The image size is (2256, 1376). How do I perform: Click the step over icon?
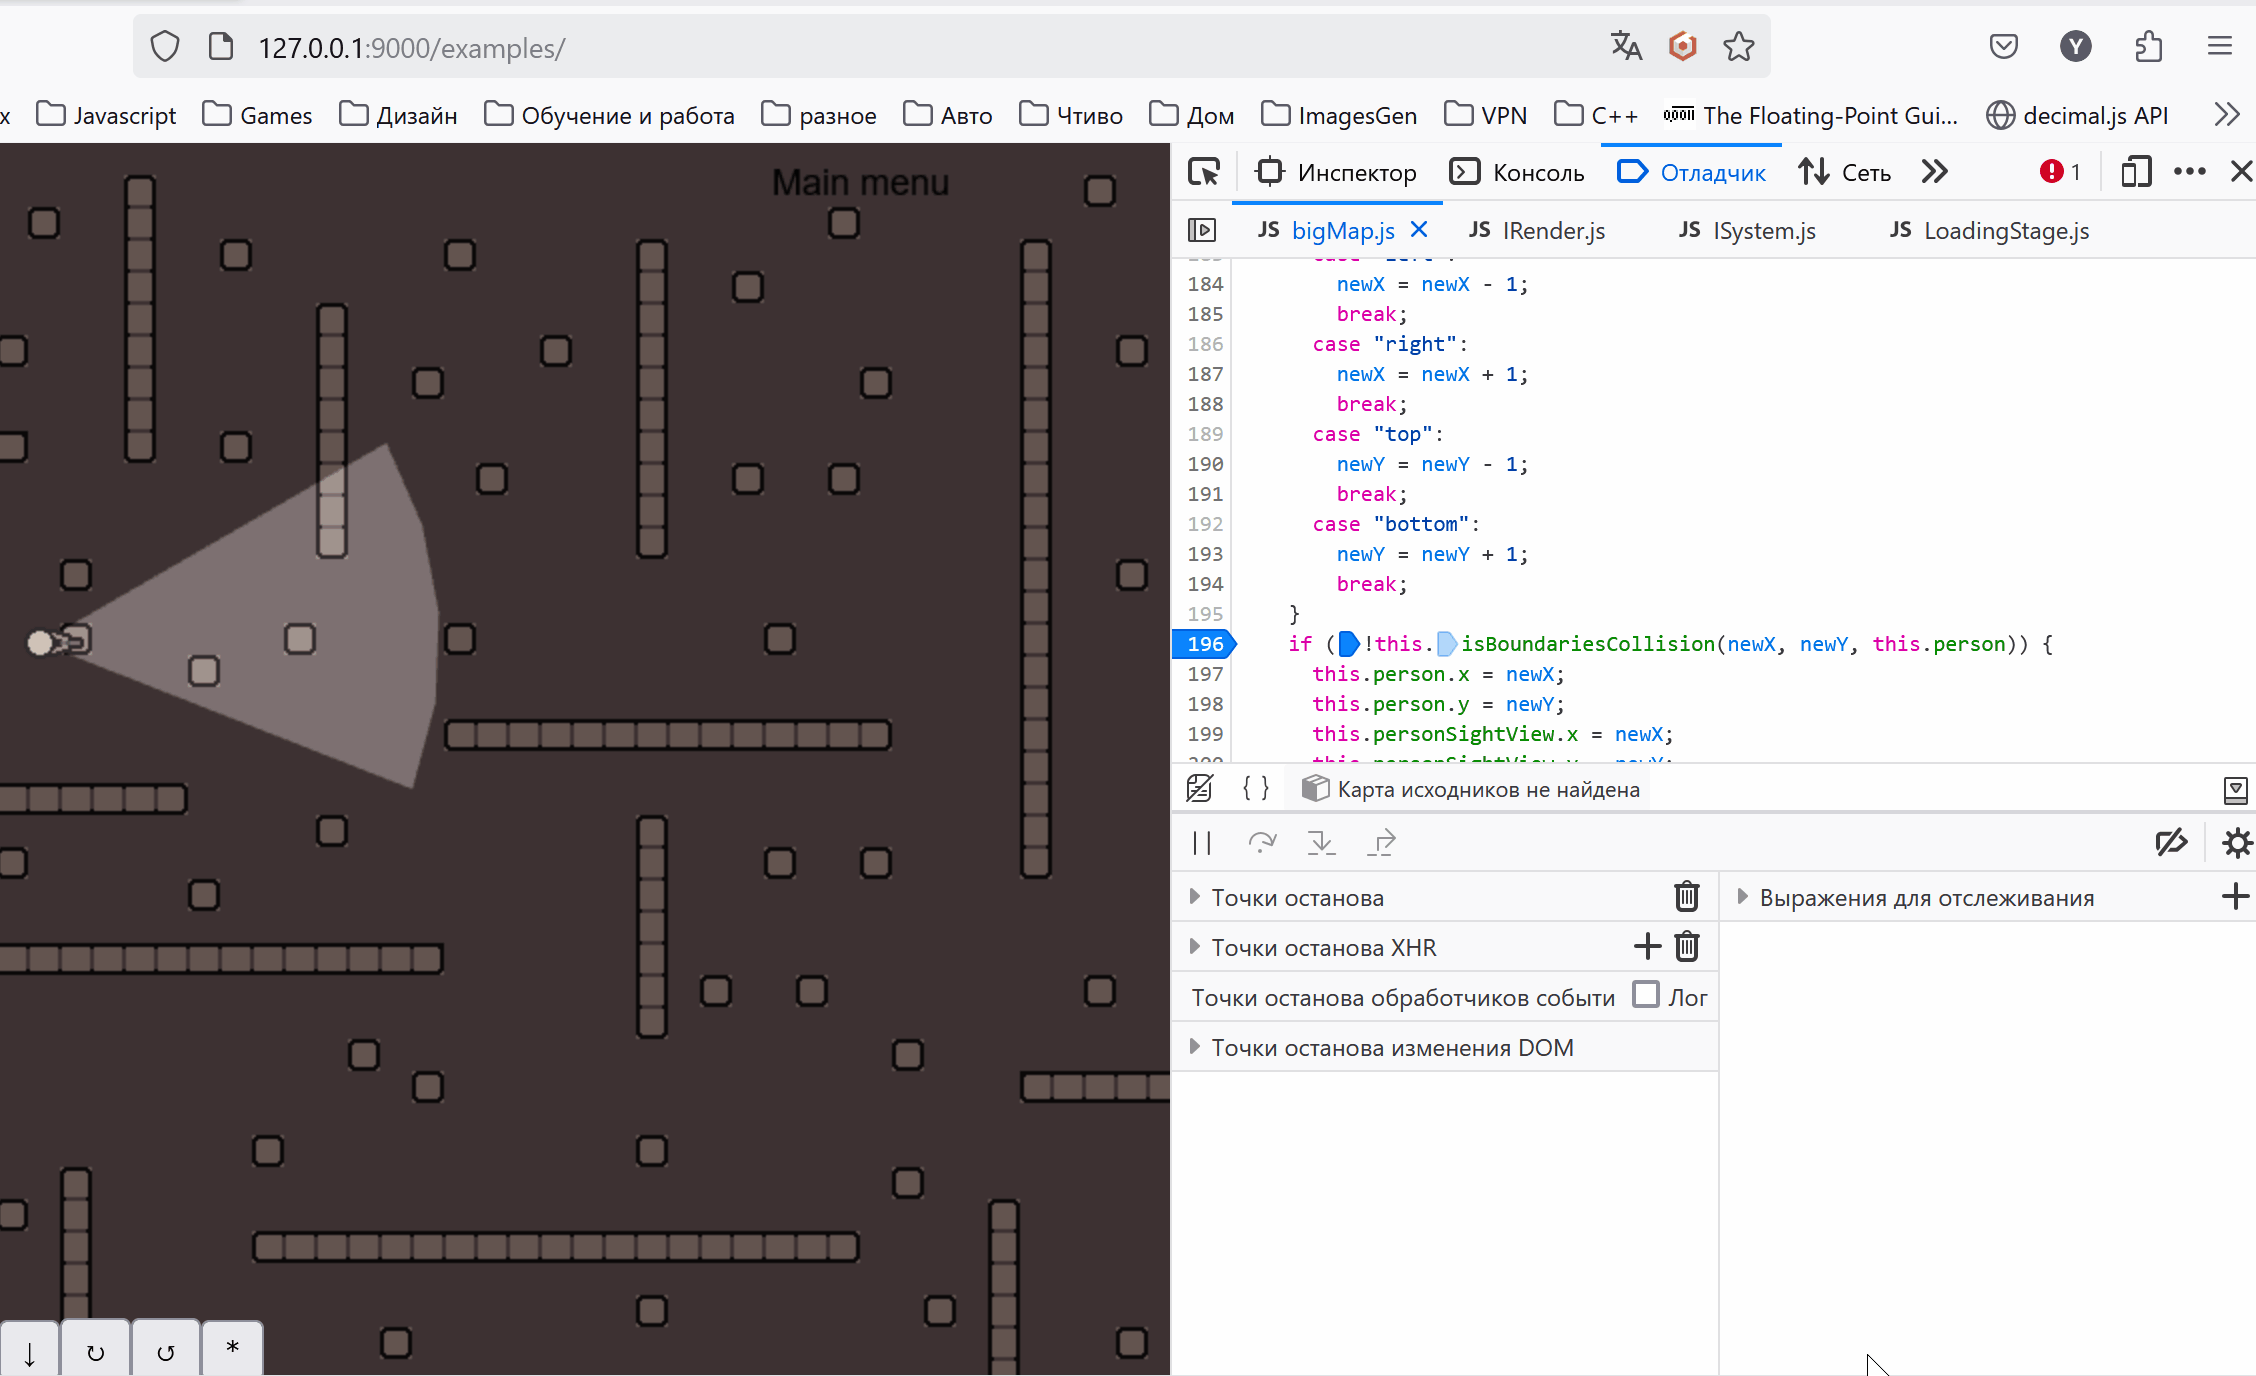point(1262,843)
